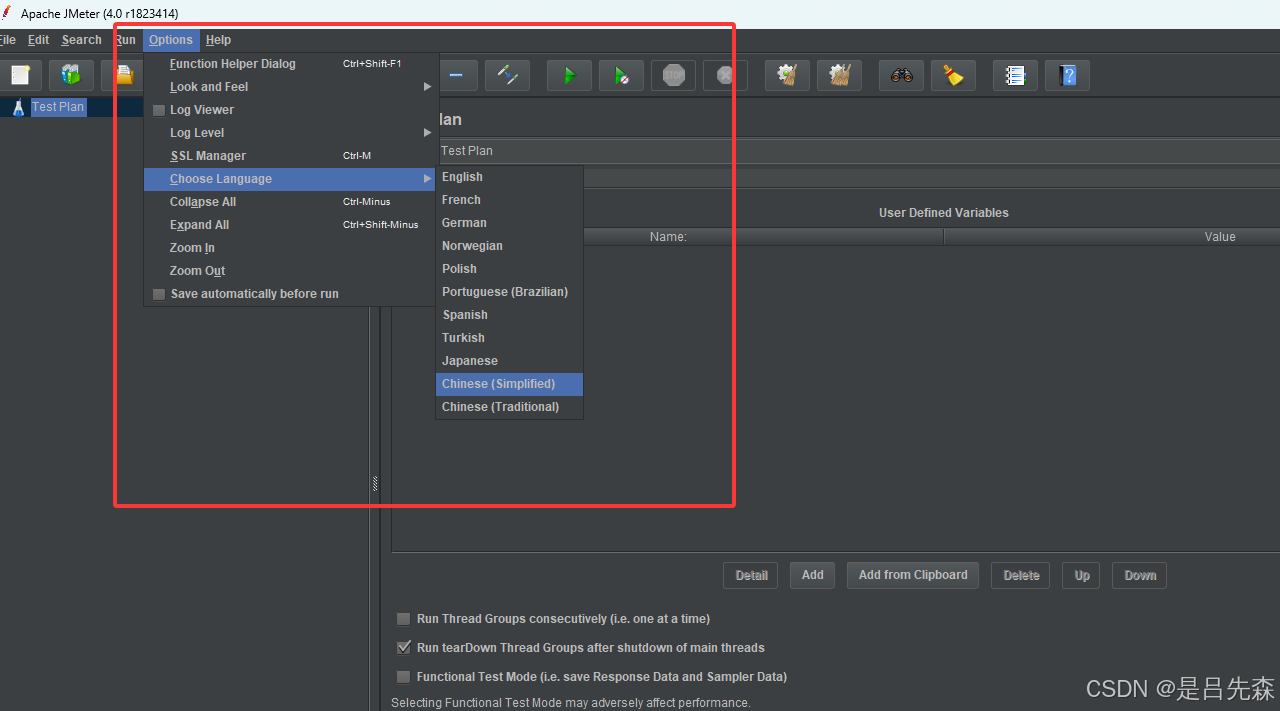
Task: Toggle the Log Viewer checkbox
Action: pyautogui.click(x=159, y=110)
